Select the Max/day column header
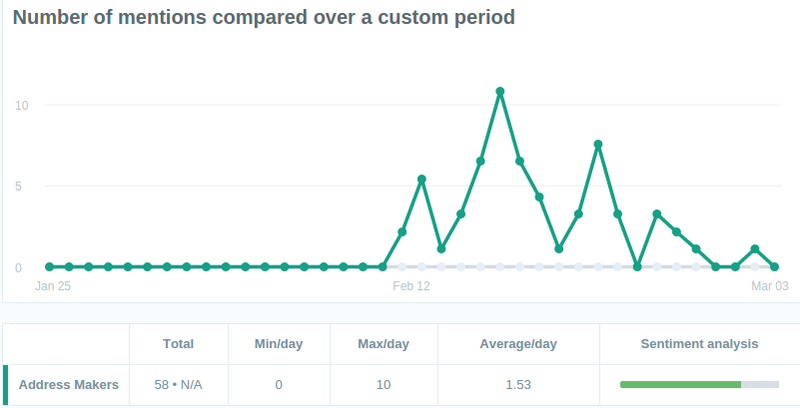This screenshot has width=800, height=408. pos(383,344)
